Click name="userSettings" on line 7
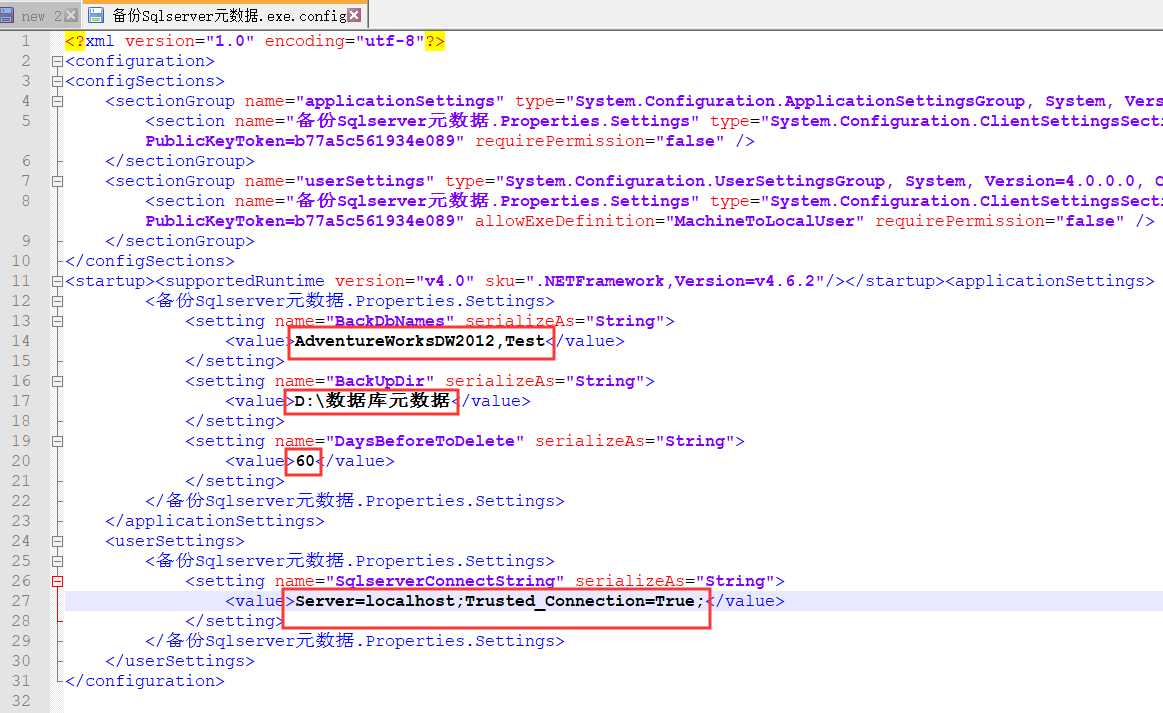1163x713 pixels. [340, 181]
